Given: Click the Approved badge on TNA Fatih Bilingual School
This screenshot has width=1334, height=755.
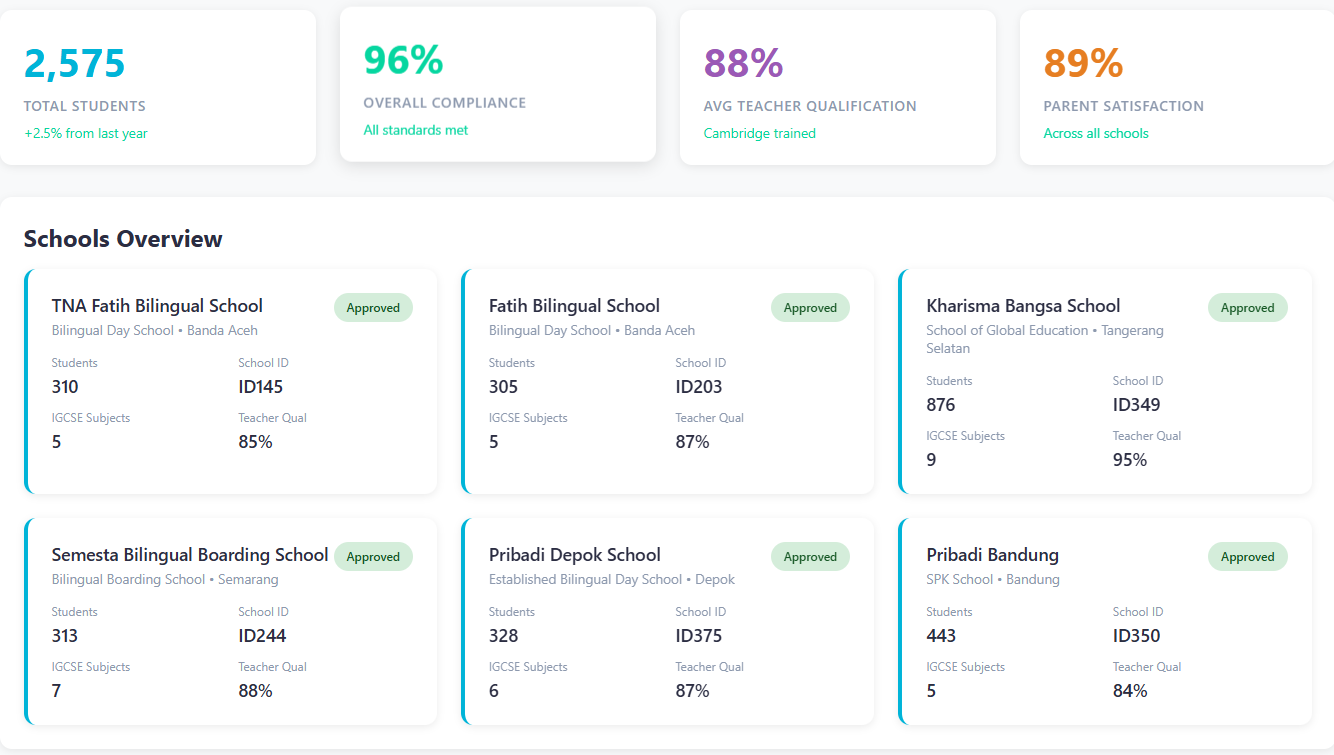Looking at the screenshot, I should point(373,307).
